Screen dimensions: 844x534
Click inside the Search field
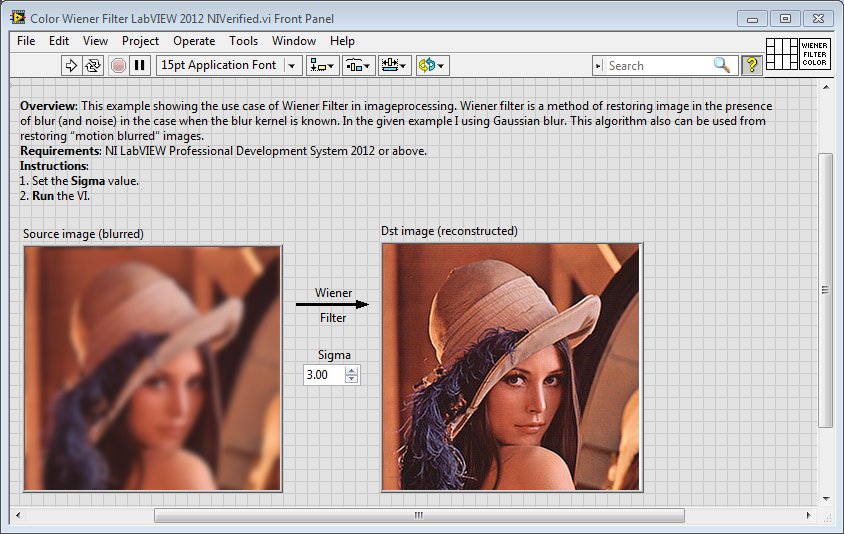click(659, 66)
